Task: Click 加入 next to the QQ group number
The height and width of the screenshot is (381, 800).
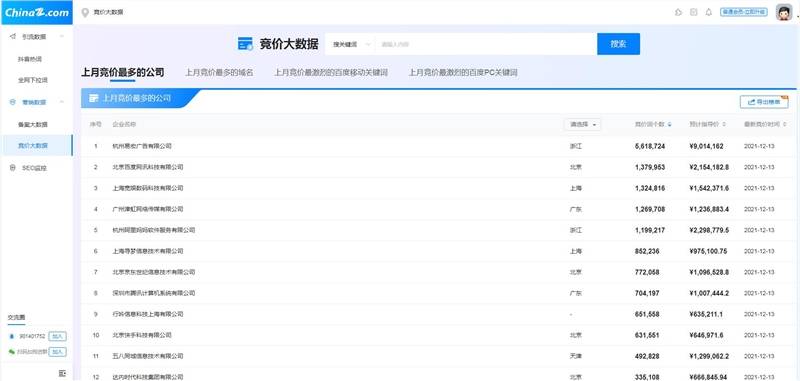Action: (58, 336)
